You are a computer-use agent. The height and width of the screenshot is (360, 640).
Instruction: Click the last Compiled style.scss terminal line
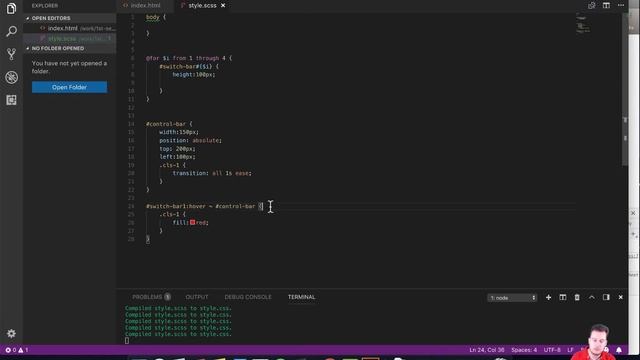[x=178, y=334]
